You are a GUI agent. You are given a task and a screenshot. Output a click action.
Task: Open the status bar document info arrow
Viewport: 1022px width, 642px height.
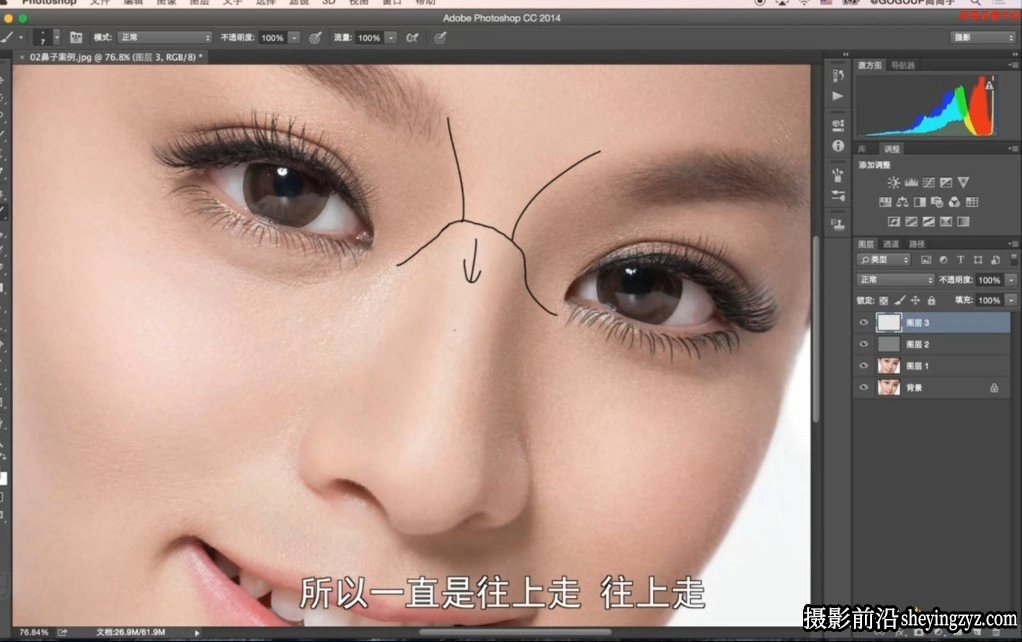click(197, 632)
